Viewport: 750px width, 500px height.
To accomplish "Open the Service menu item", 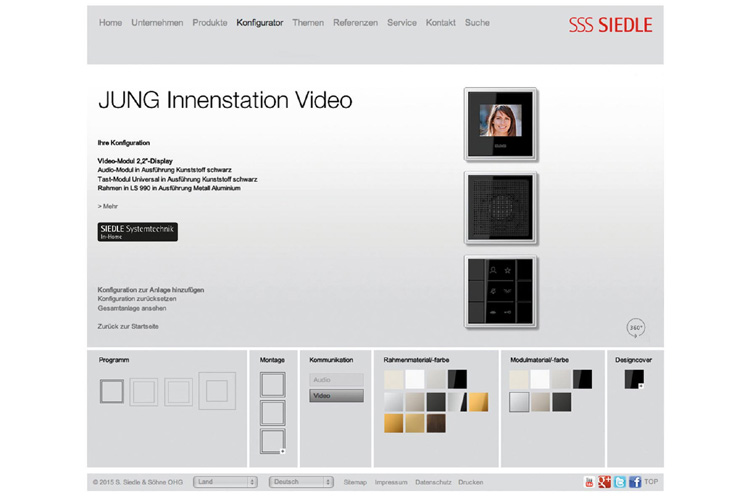I will (x=402, y=22).
